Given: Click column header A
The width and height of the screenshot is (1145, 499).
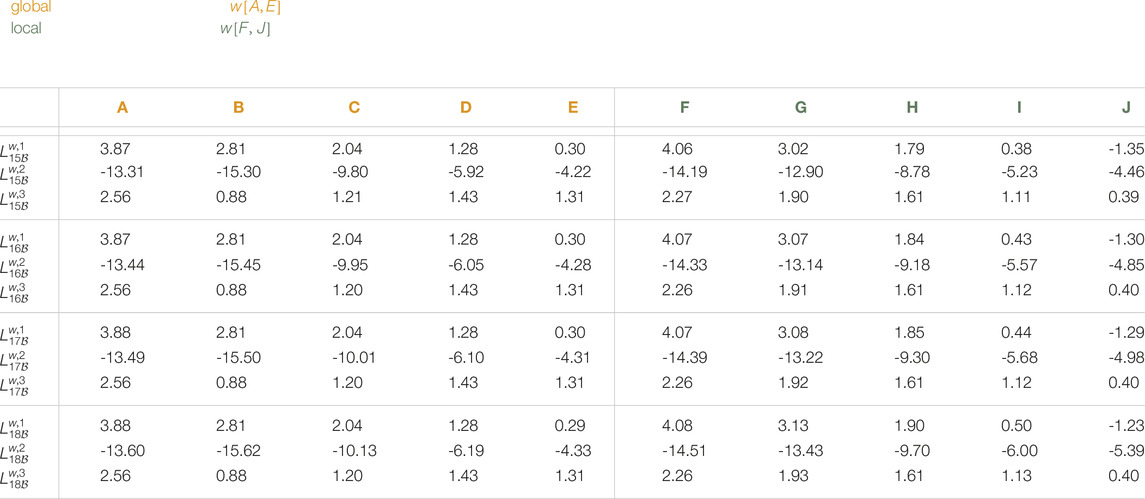Looking at the screenshot, I should pos(123,107).
